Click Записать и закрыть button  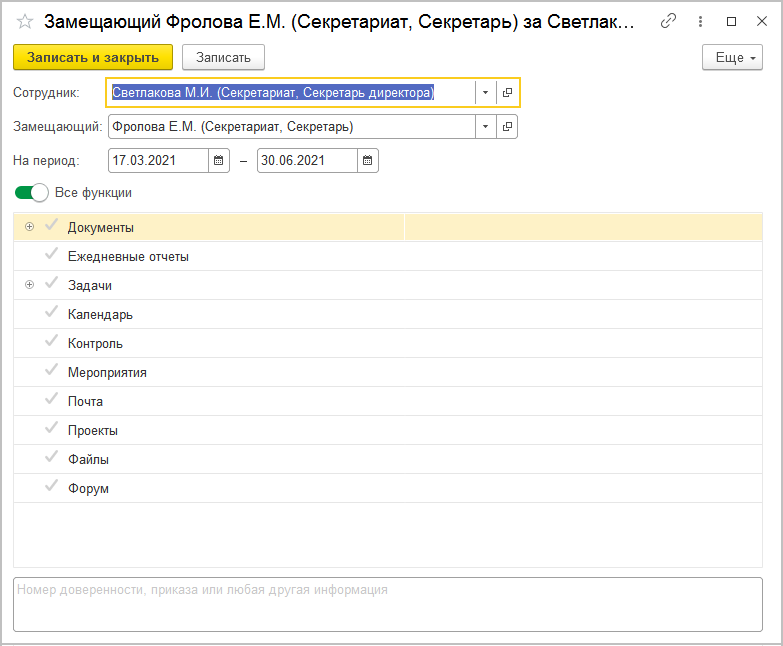[93, 57]
